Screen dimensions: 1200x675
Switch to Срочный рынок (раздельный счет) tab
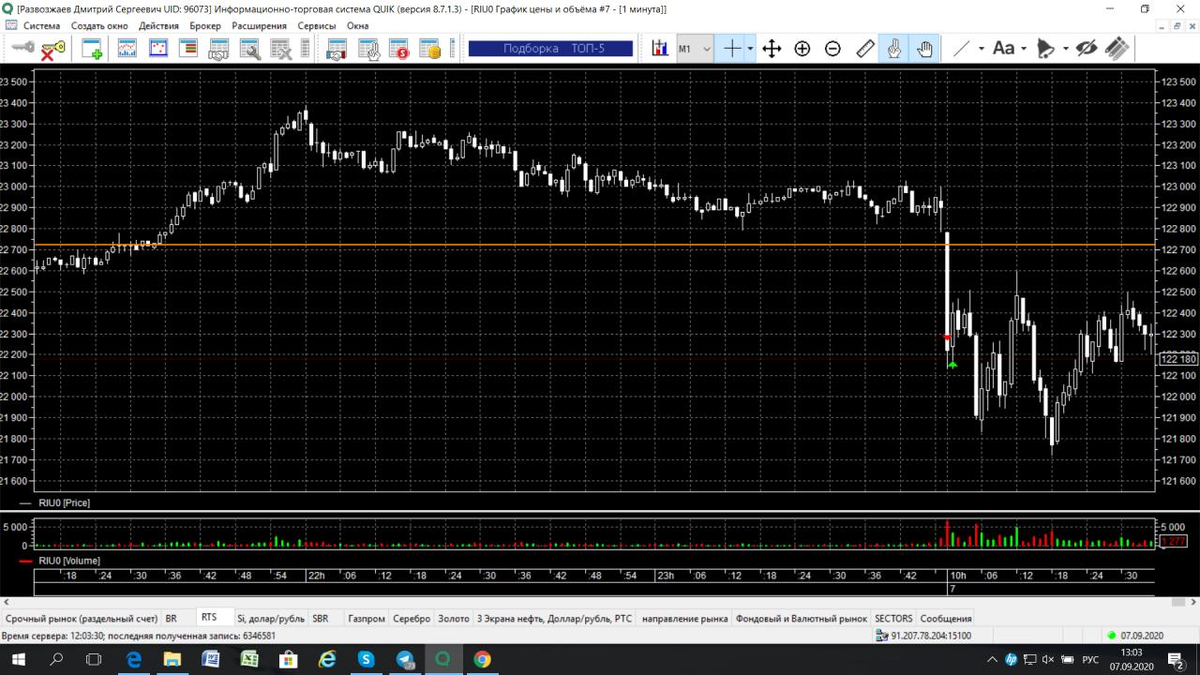tap(80, 619)
